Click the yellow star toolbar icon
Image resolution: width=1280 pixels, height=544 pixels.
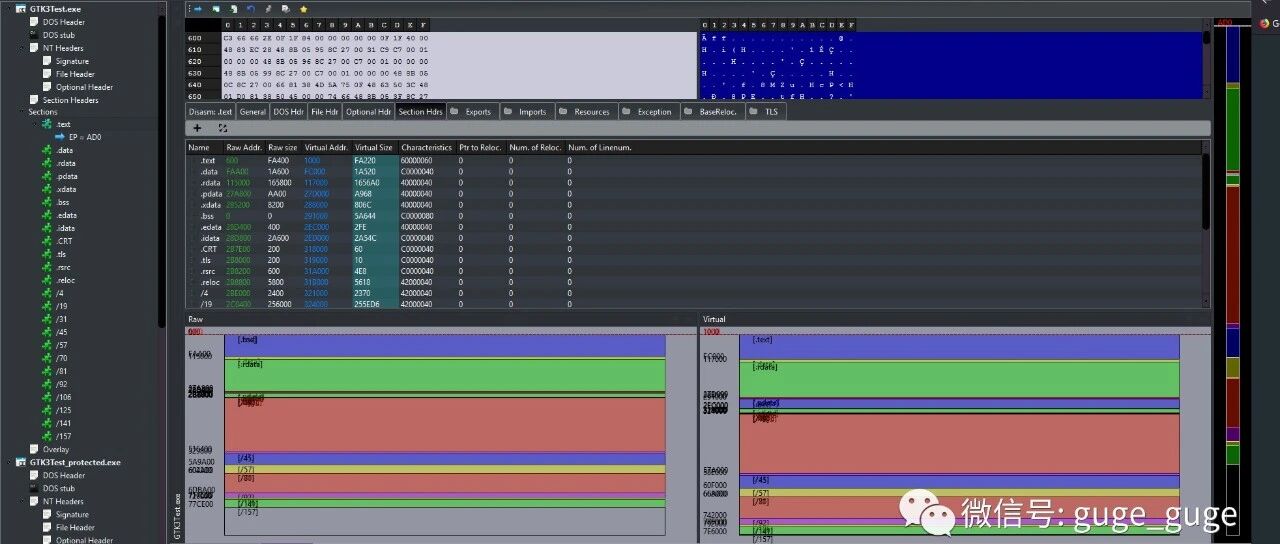pyautogui.click(x=303, y=9)
